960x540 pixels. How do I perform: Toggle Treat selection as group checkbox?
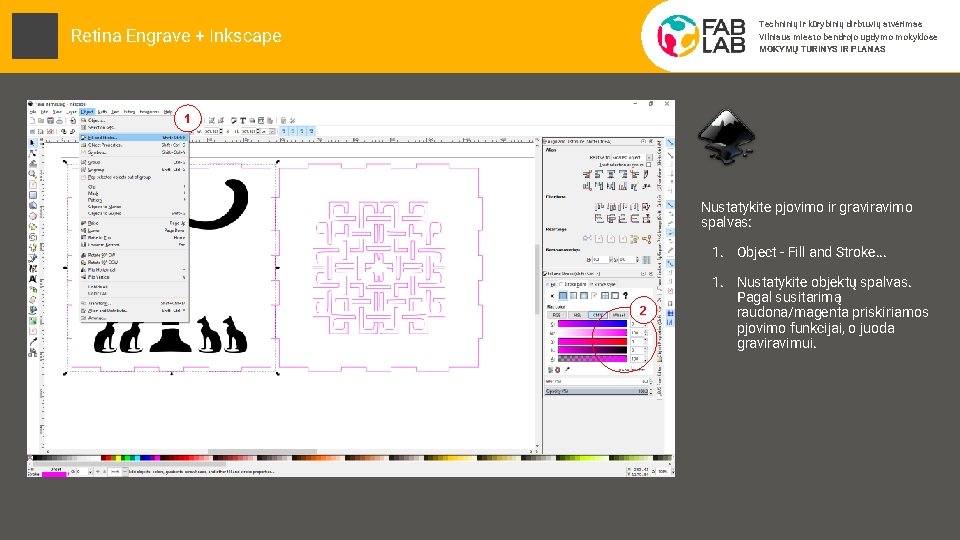pos(648,165)
